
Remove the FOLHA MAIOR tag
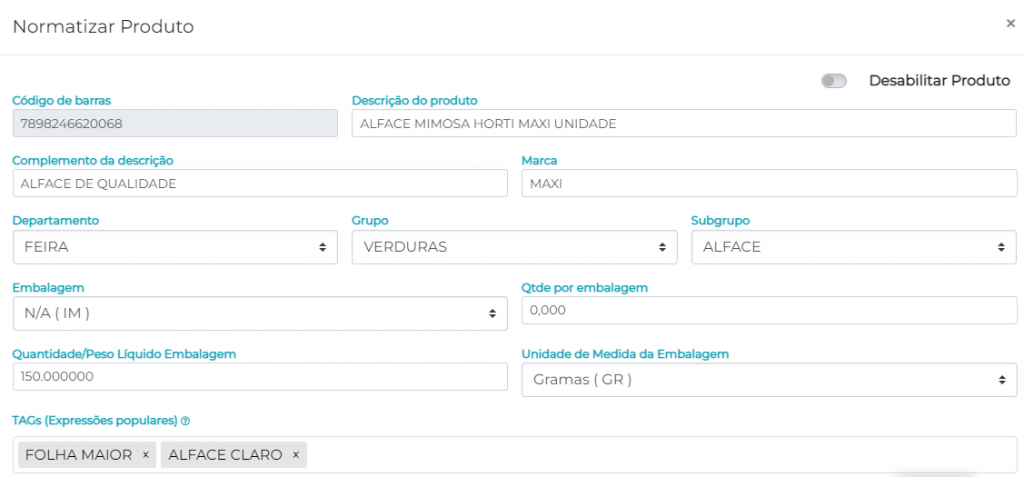[x=145, y=455]
